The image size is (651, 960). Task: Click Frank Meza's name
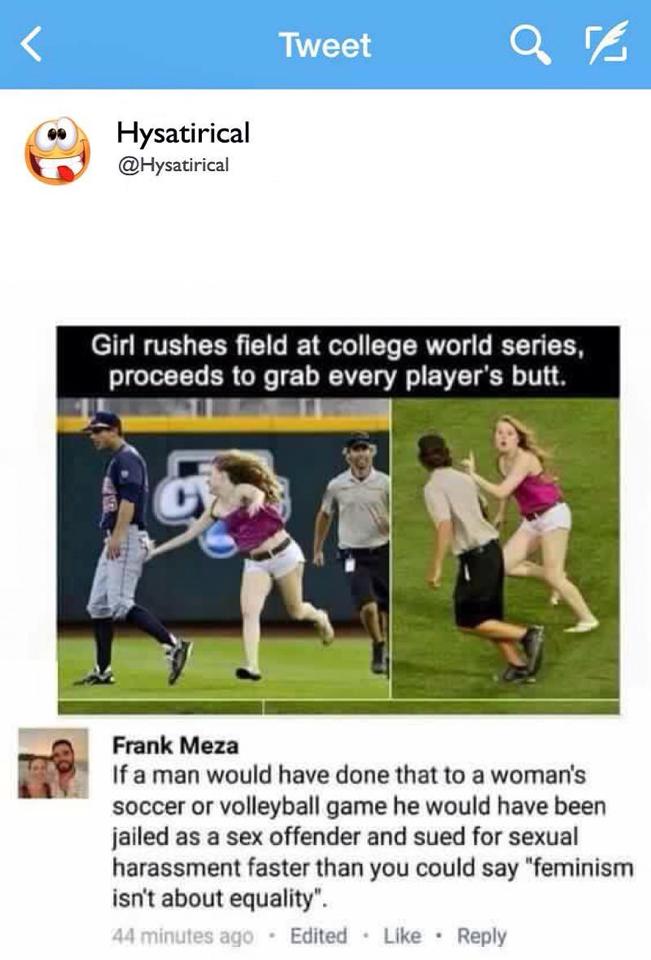175,745
